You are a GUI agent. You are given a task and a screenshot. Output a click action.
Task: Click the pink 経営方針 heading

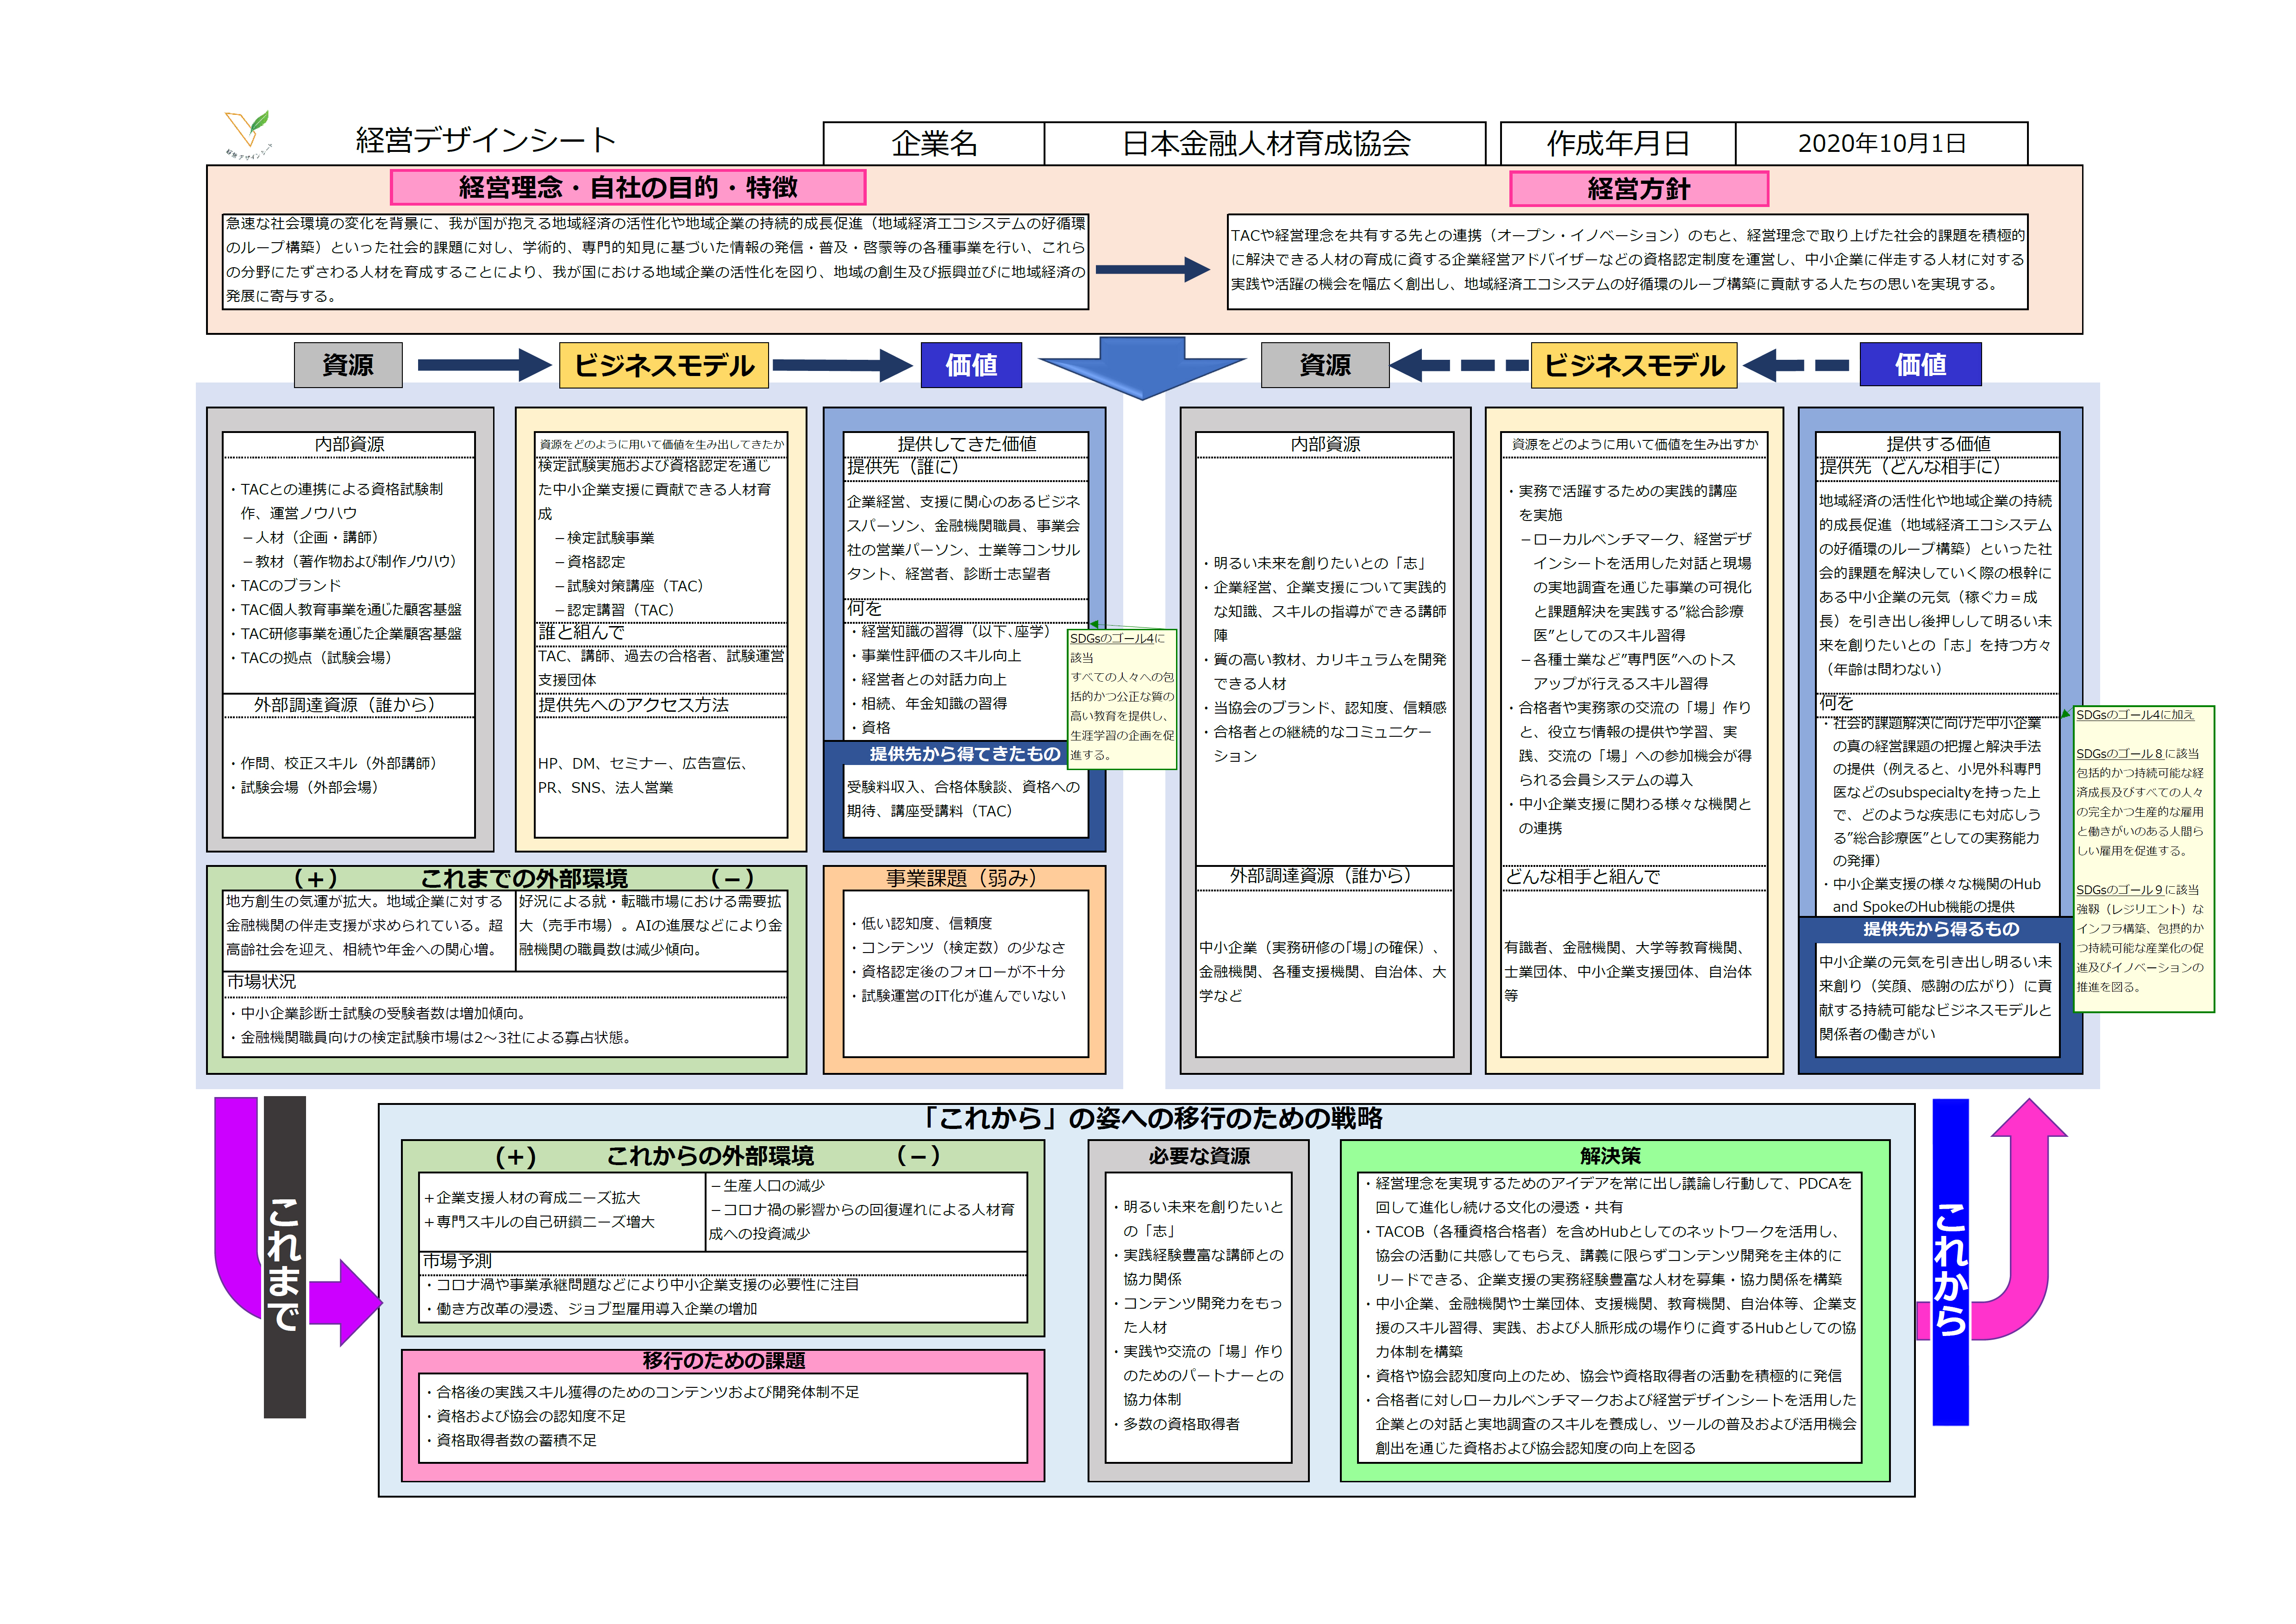[x=1639, y=189]
